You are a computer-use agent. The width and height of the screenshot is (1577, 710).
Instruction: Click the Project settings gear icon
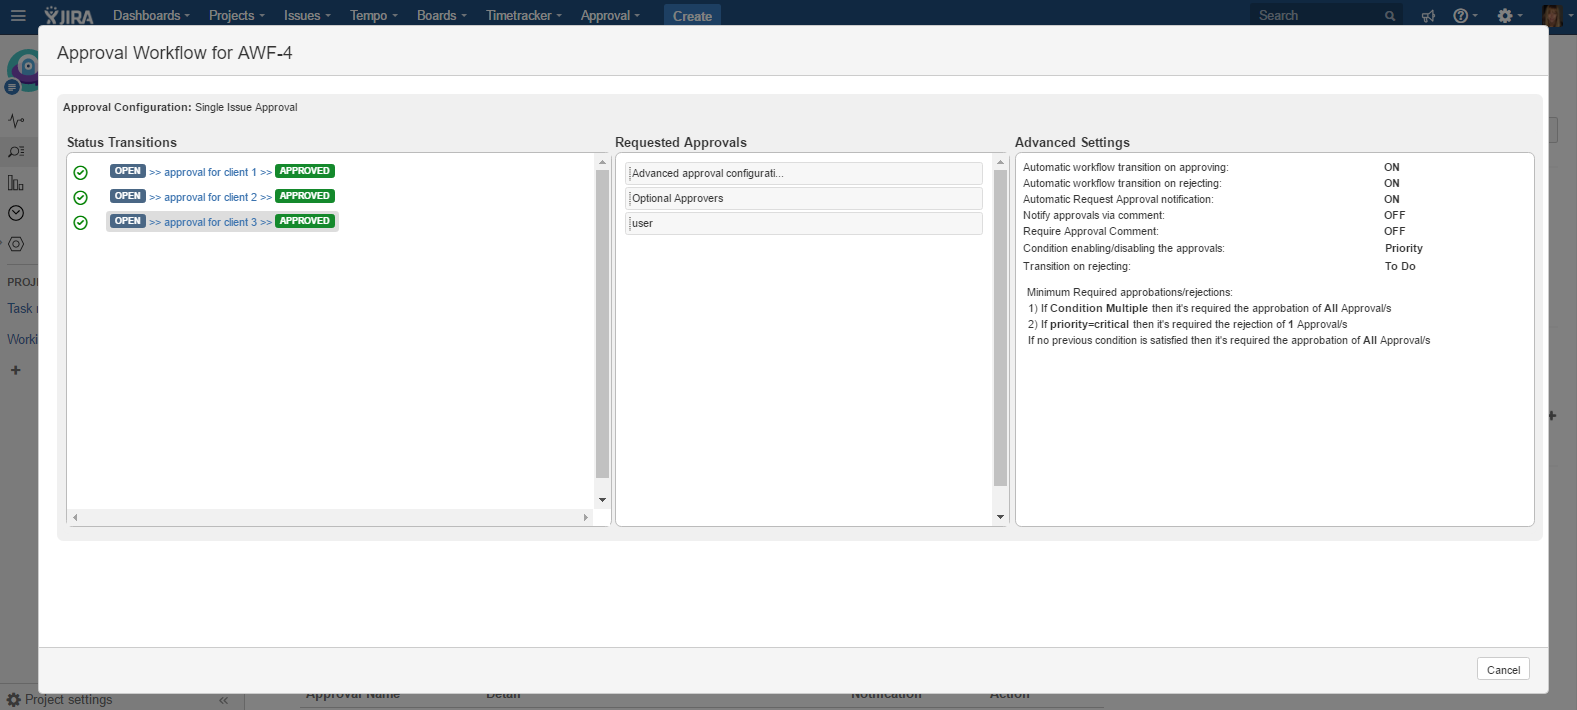14,700
